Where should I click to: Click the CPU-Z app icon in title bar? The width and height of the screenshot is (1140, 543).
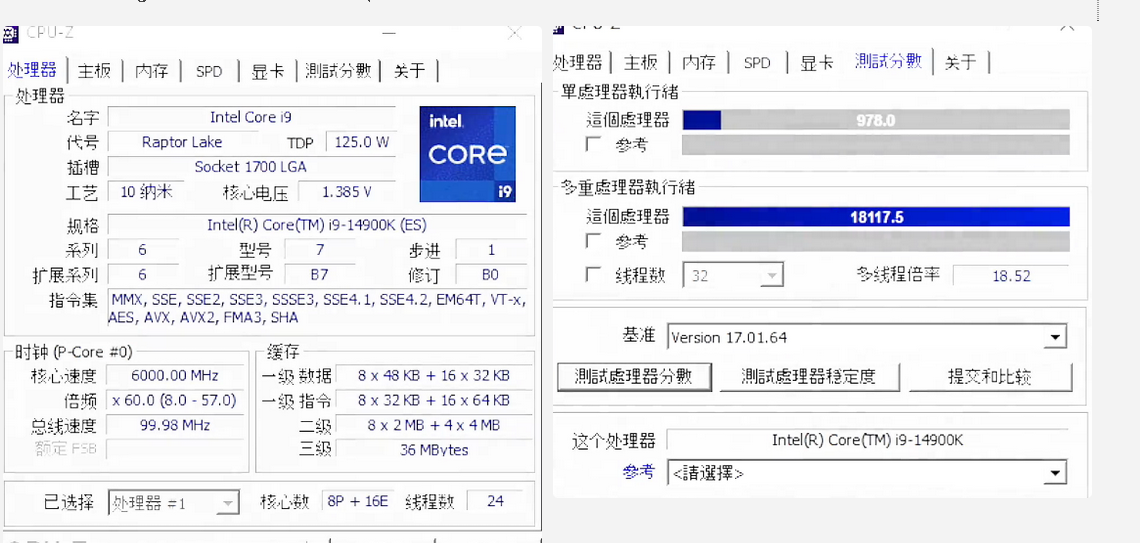point(11,34)
